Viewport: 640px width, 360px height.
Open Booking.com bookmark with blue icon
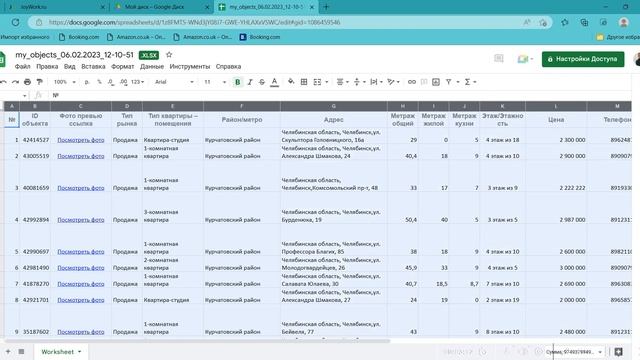tap(260, 37)
